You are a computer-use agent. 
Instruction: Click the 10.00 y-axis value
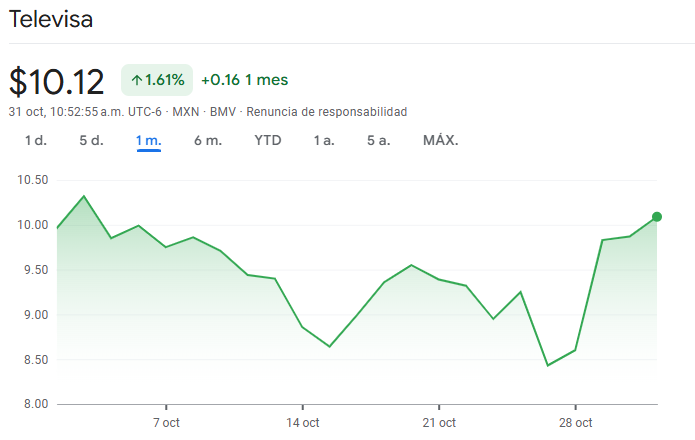click(32, 225)
